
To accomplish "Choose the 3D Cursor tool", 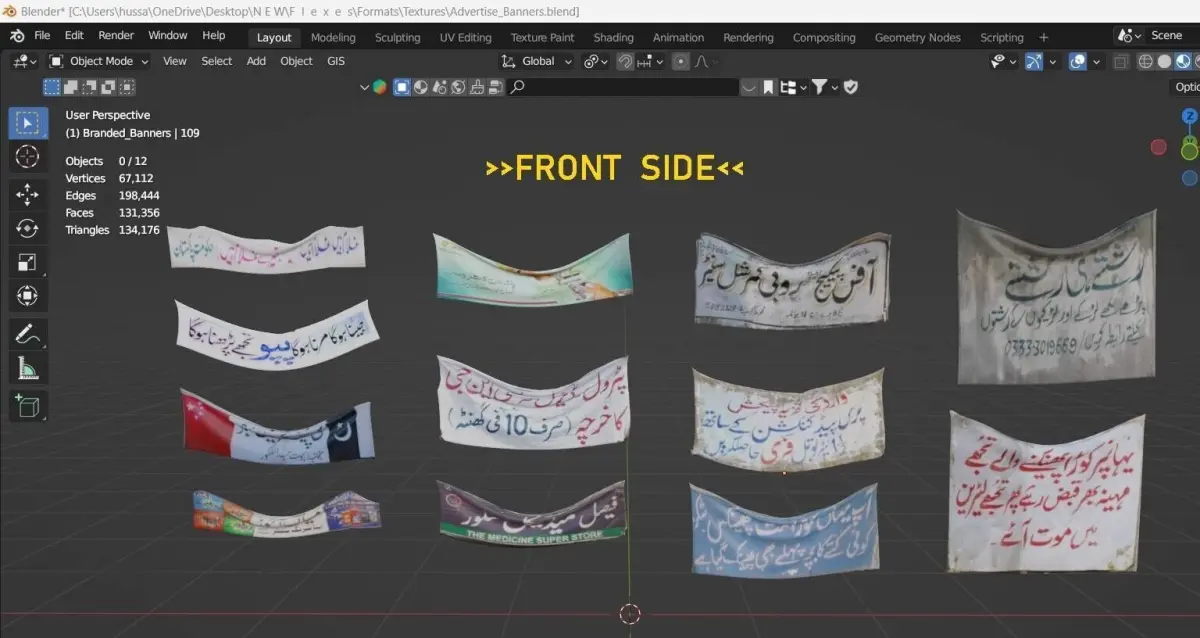I will pyautogui.click(x=28, y=157).
